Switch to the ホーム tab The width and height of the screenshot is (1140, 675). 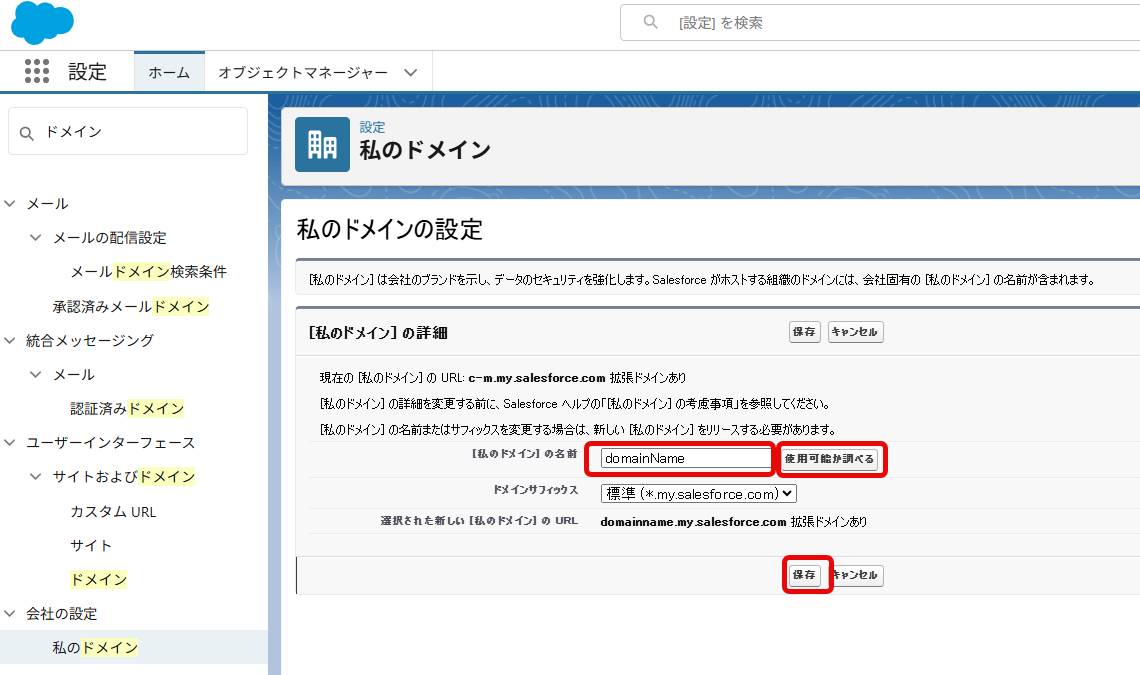click(169, 72)
